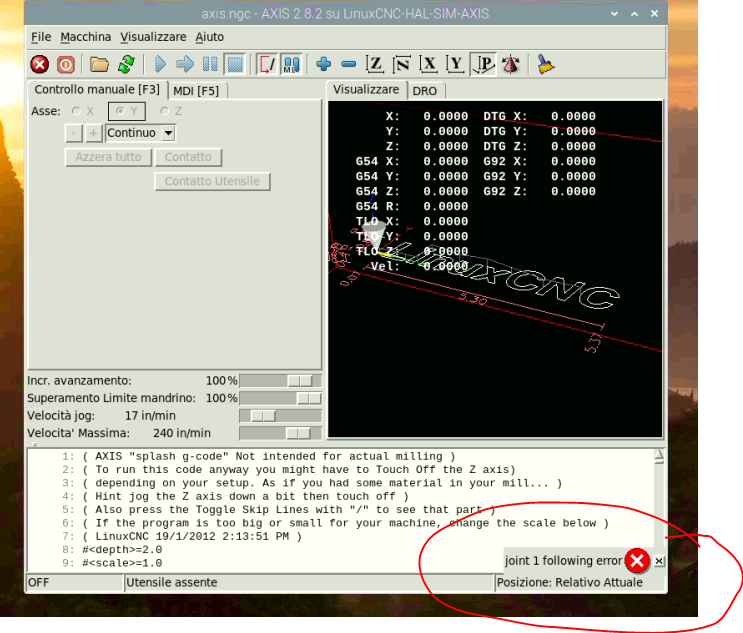The height and width of the screenshot is (633, 743).
Task: Run the program with the play icon
Action: pos(160,64)
